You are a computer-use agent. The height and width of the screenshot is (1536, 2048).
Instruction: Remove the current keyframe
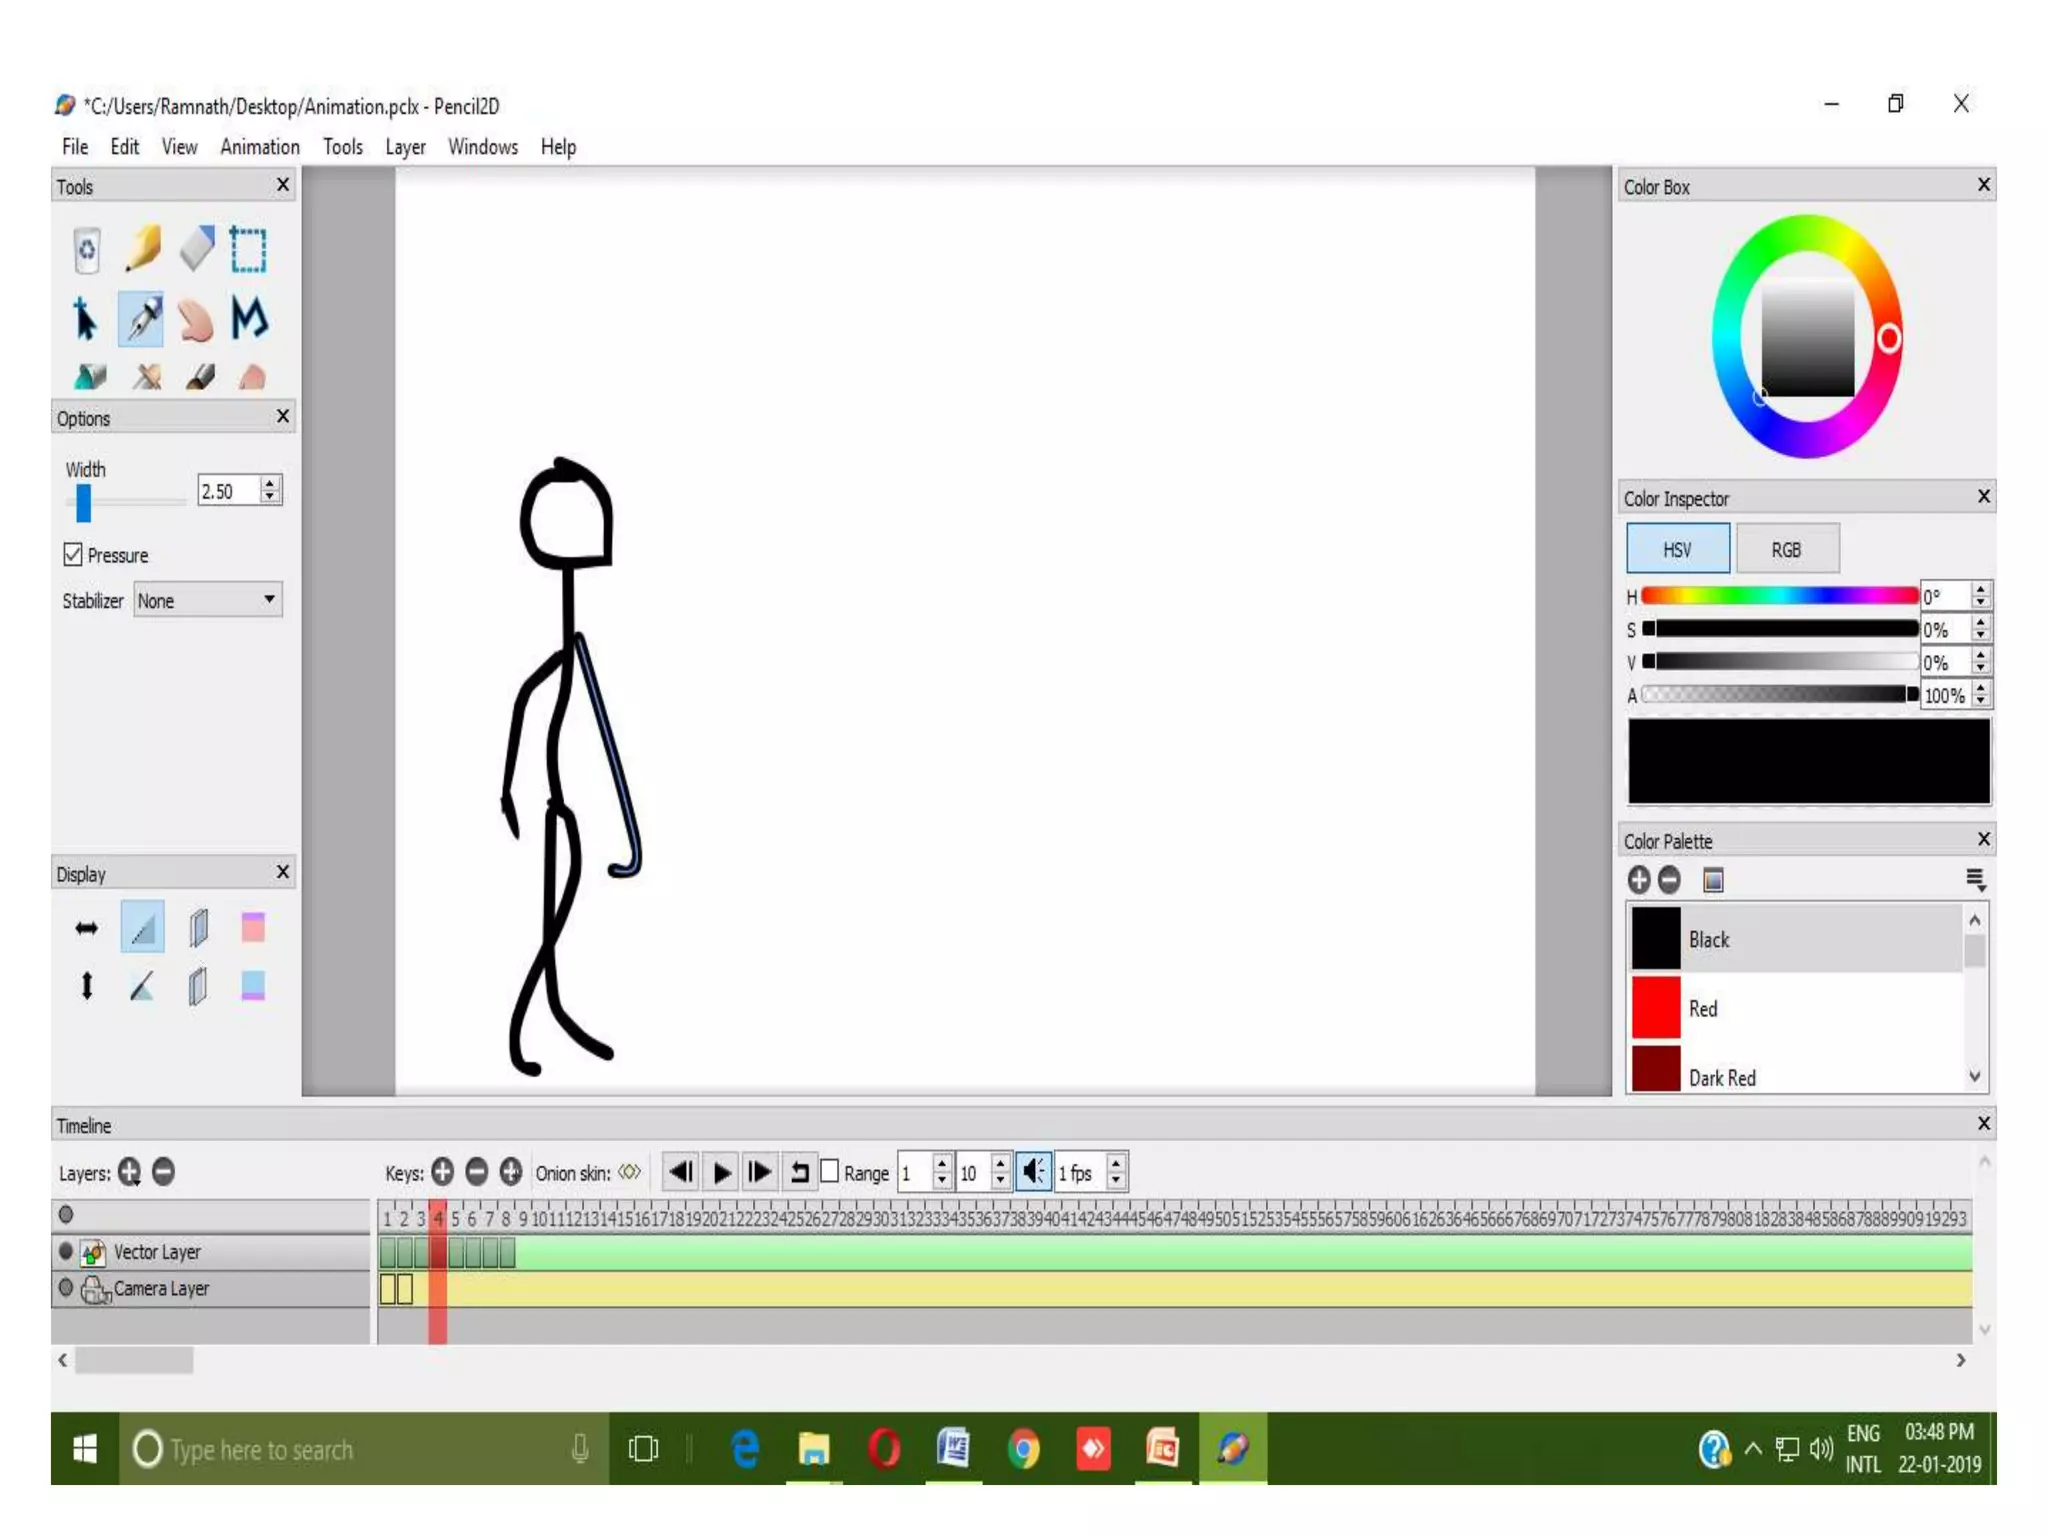coord(477,1171)
